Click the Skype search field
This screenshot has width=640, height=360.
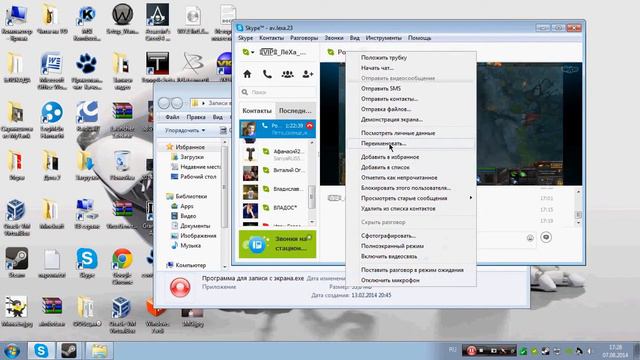click(x=278, y=92)
